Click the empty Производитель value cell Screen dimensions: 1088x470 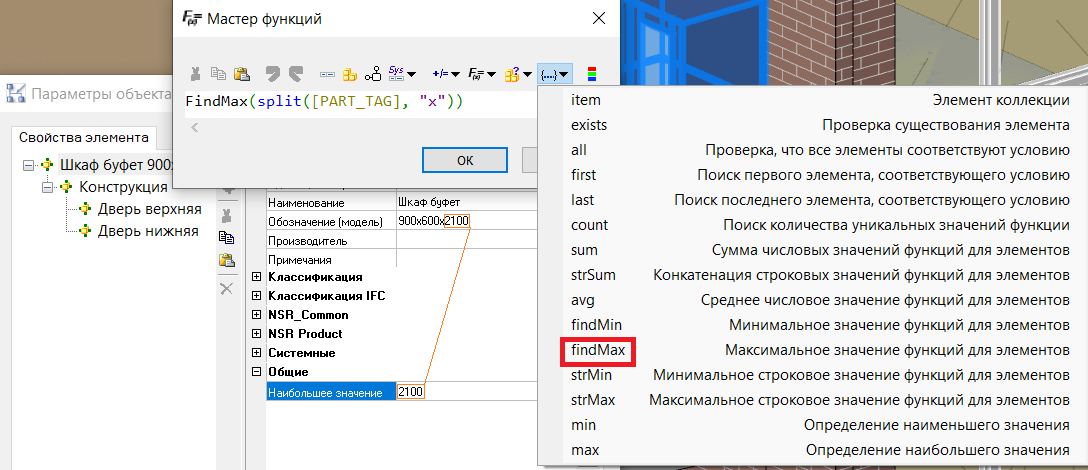(467, 240)
